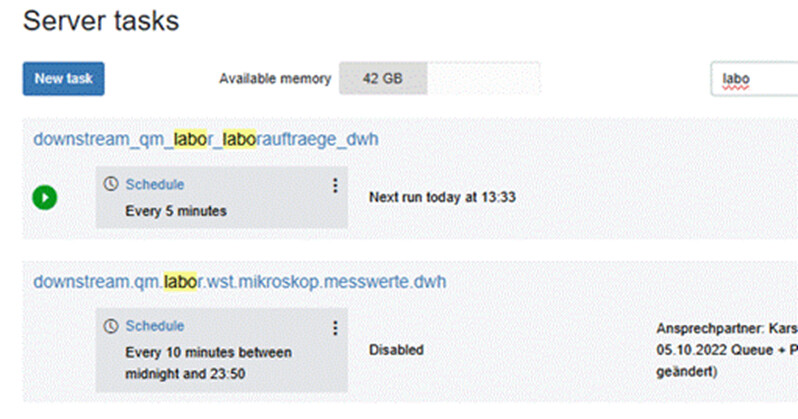
Task: Open the three-dot menu for the 'Every 5 minutes' schedule
Action: coord(335,186)
